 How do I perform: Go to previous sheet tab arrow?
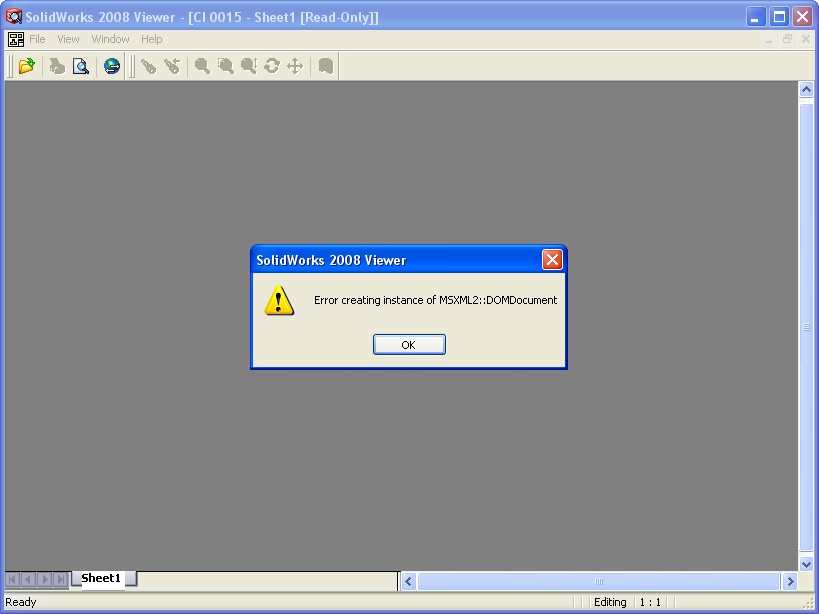(29, 580)
